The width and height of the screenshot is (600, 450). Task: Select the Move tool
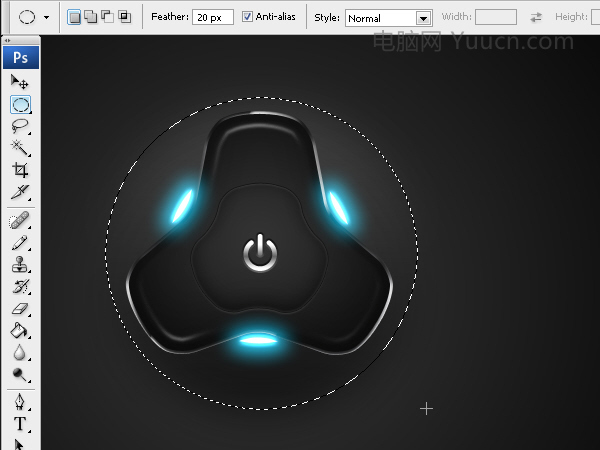point(20,82)
